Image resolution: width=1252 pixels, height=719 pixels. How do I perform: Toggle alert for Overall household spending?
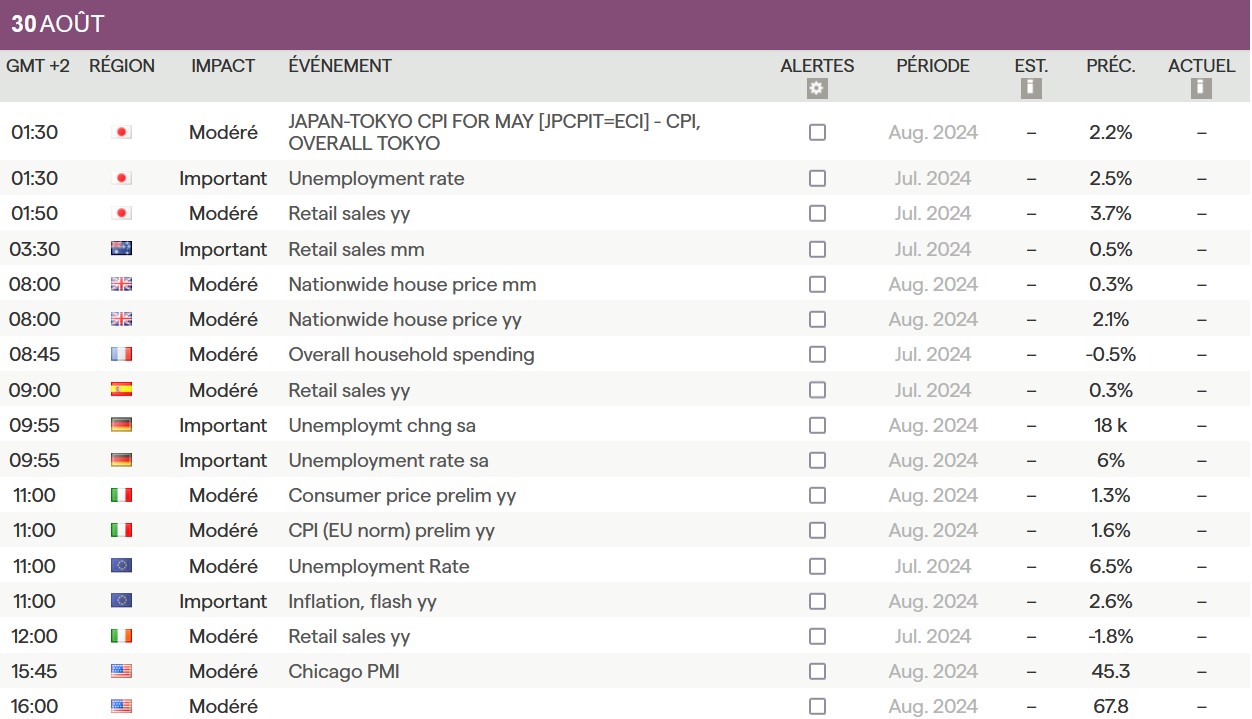[x=817, y=354]
